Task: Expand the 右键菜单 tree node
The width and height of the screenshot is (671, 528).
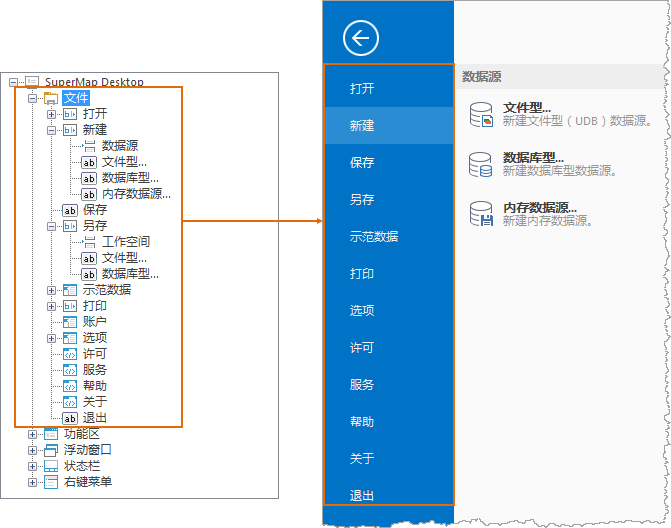Action: tap(32, 482)
